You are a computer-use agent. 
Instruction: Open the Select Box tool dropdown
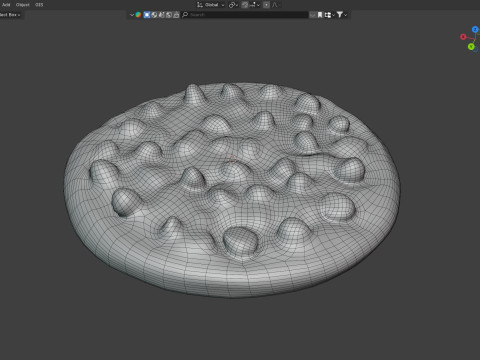(x=11, y=15)
